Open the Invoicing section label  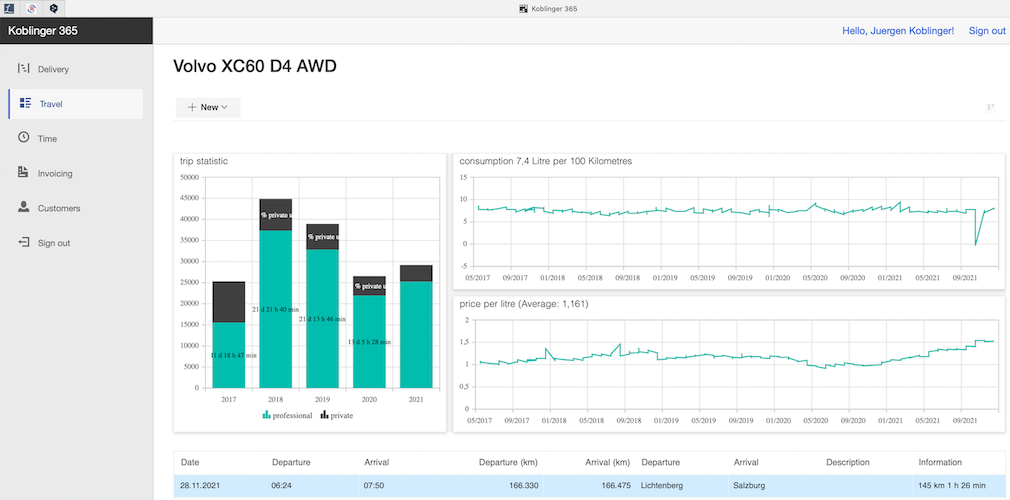pyautogui.click(x=55, y=173)
